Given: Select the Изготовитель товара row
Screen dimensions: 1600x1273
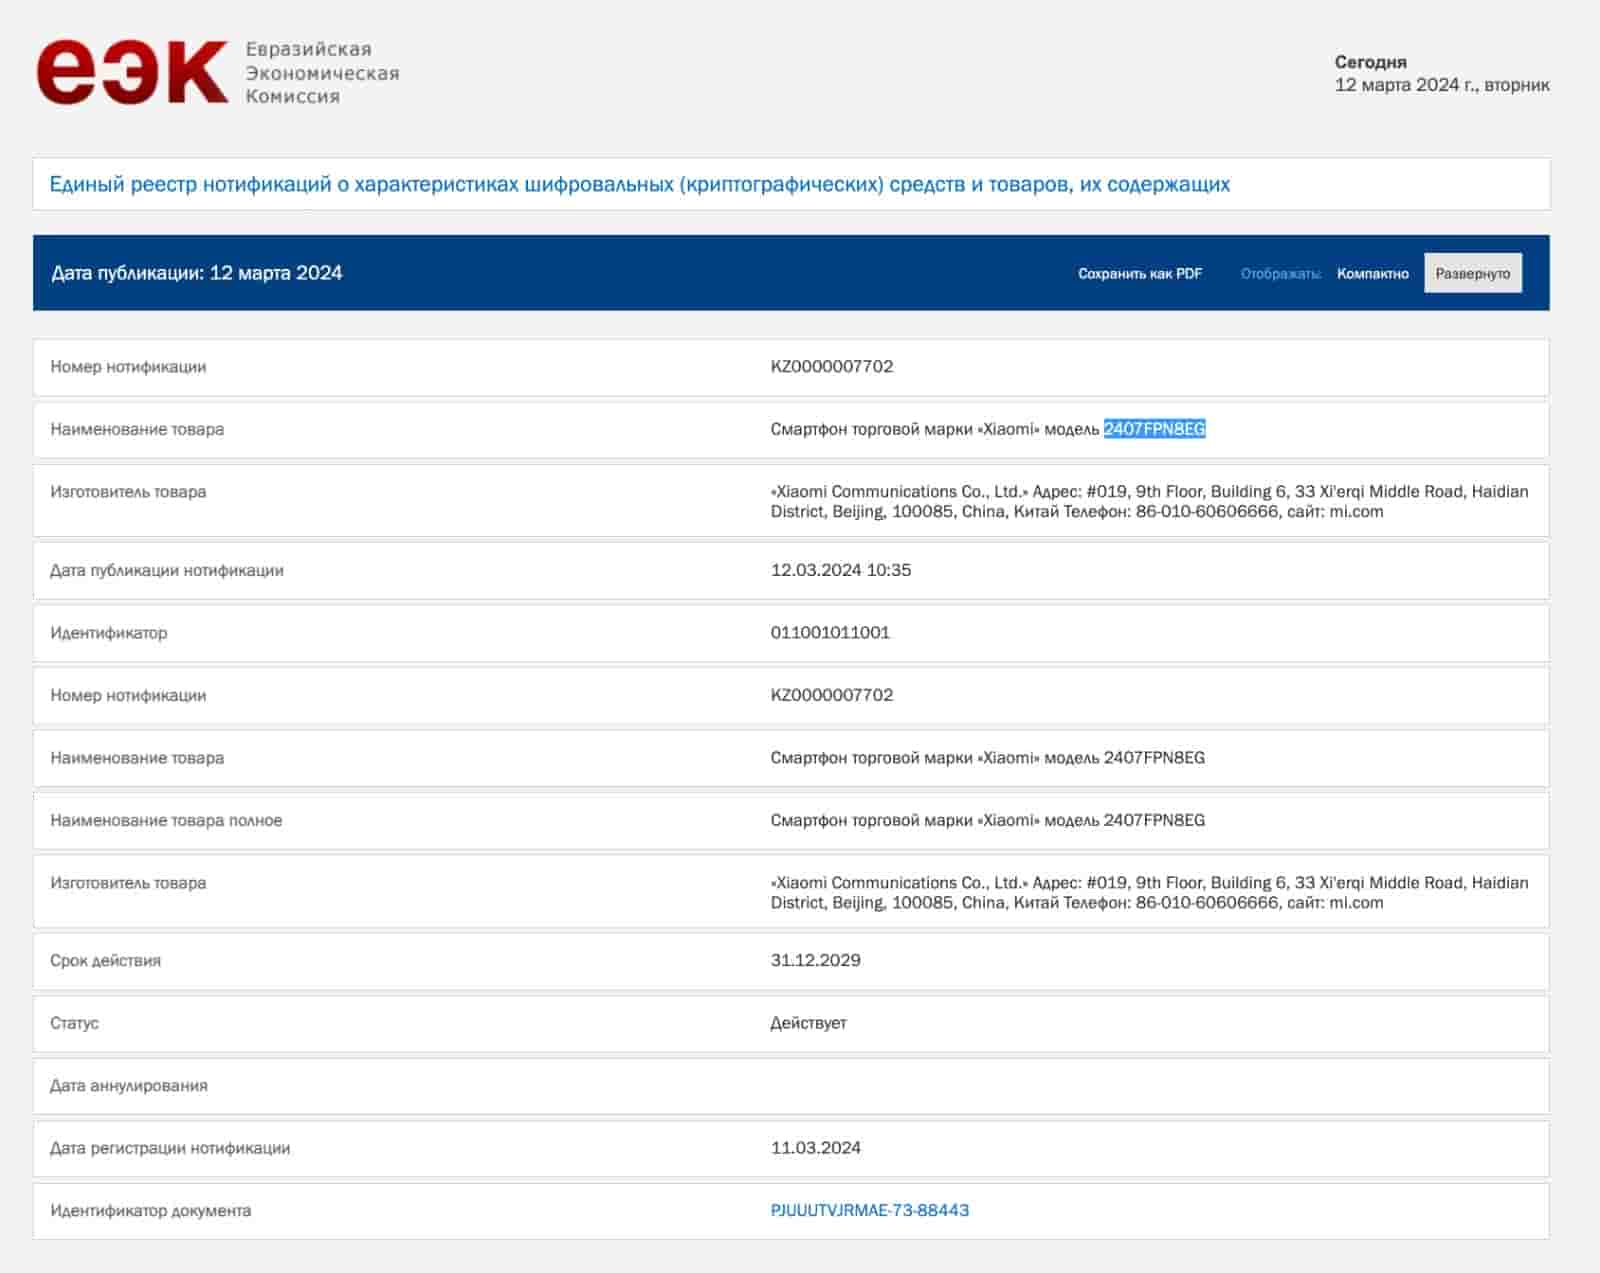Looking at the screenshot, I should (x=131, y=490).
